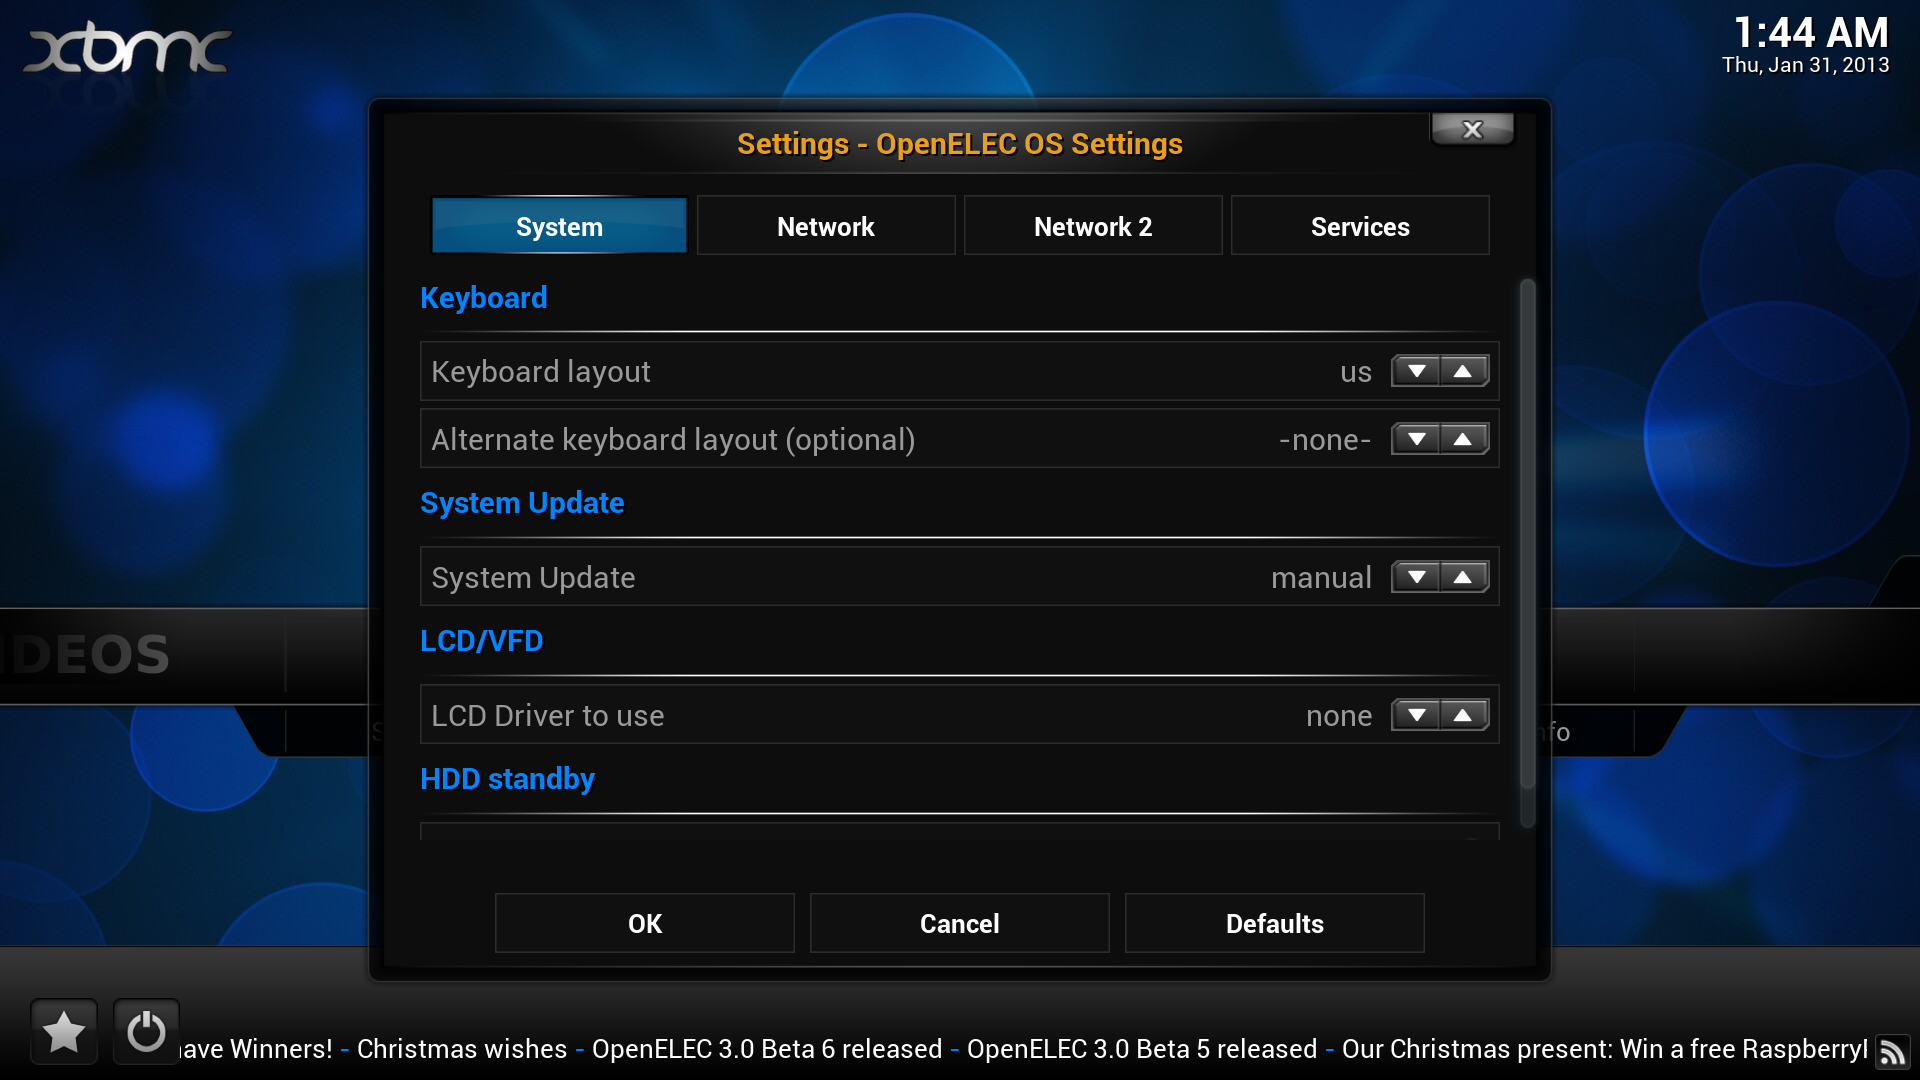Switch to the Network tab
Viewport: 1920px width, 1080px height.
826,226
